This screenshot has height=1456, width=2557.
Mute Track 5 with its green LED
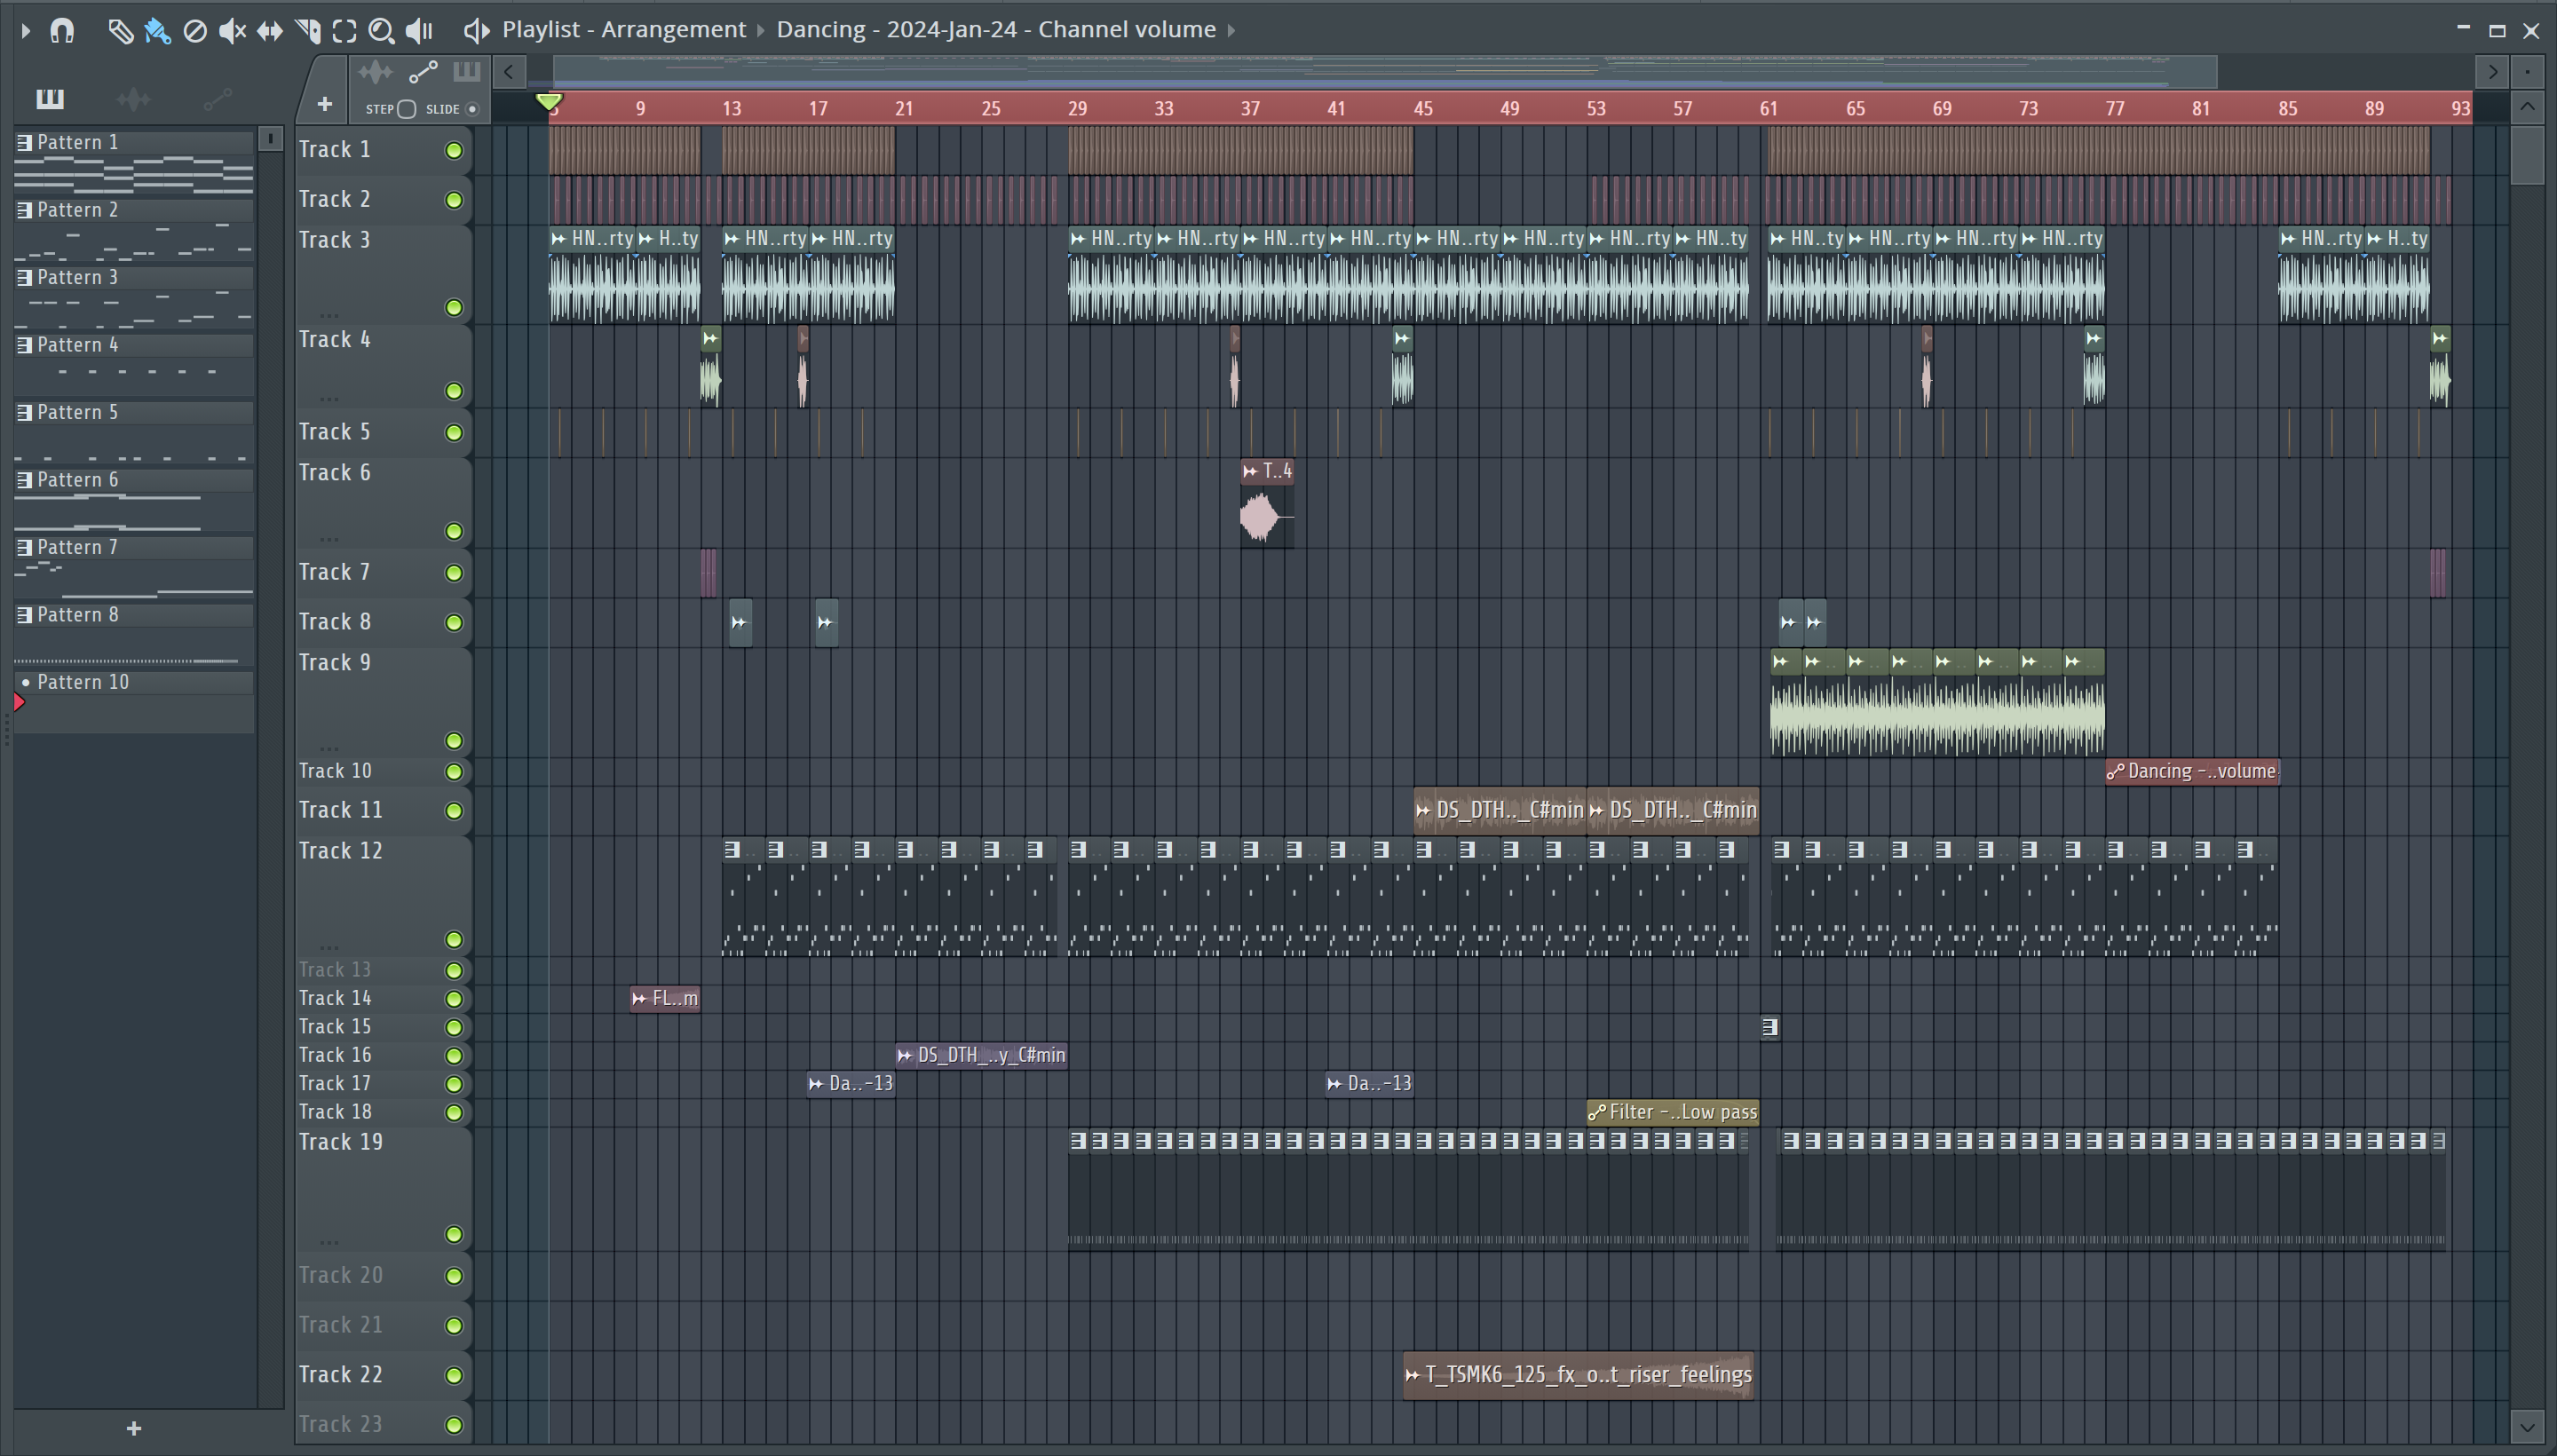point(454,433)
